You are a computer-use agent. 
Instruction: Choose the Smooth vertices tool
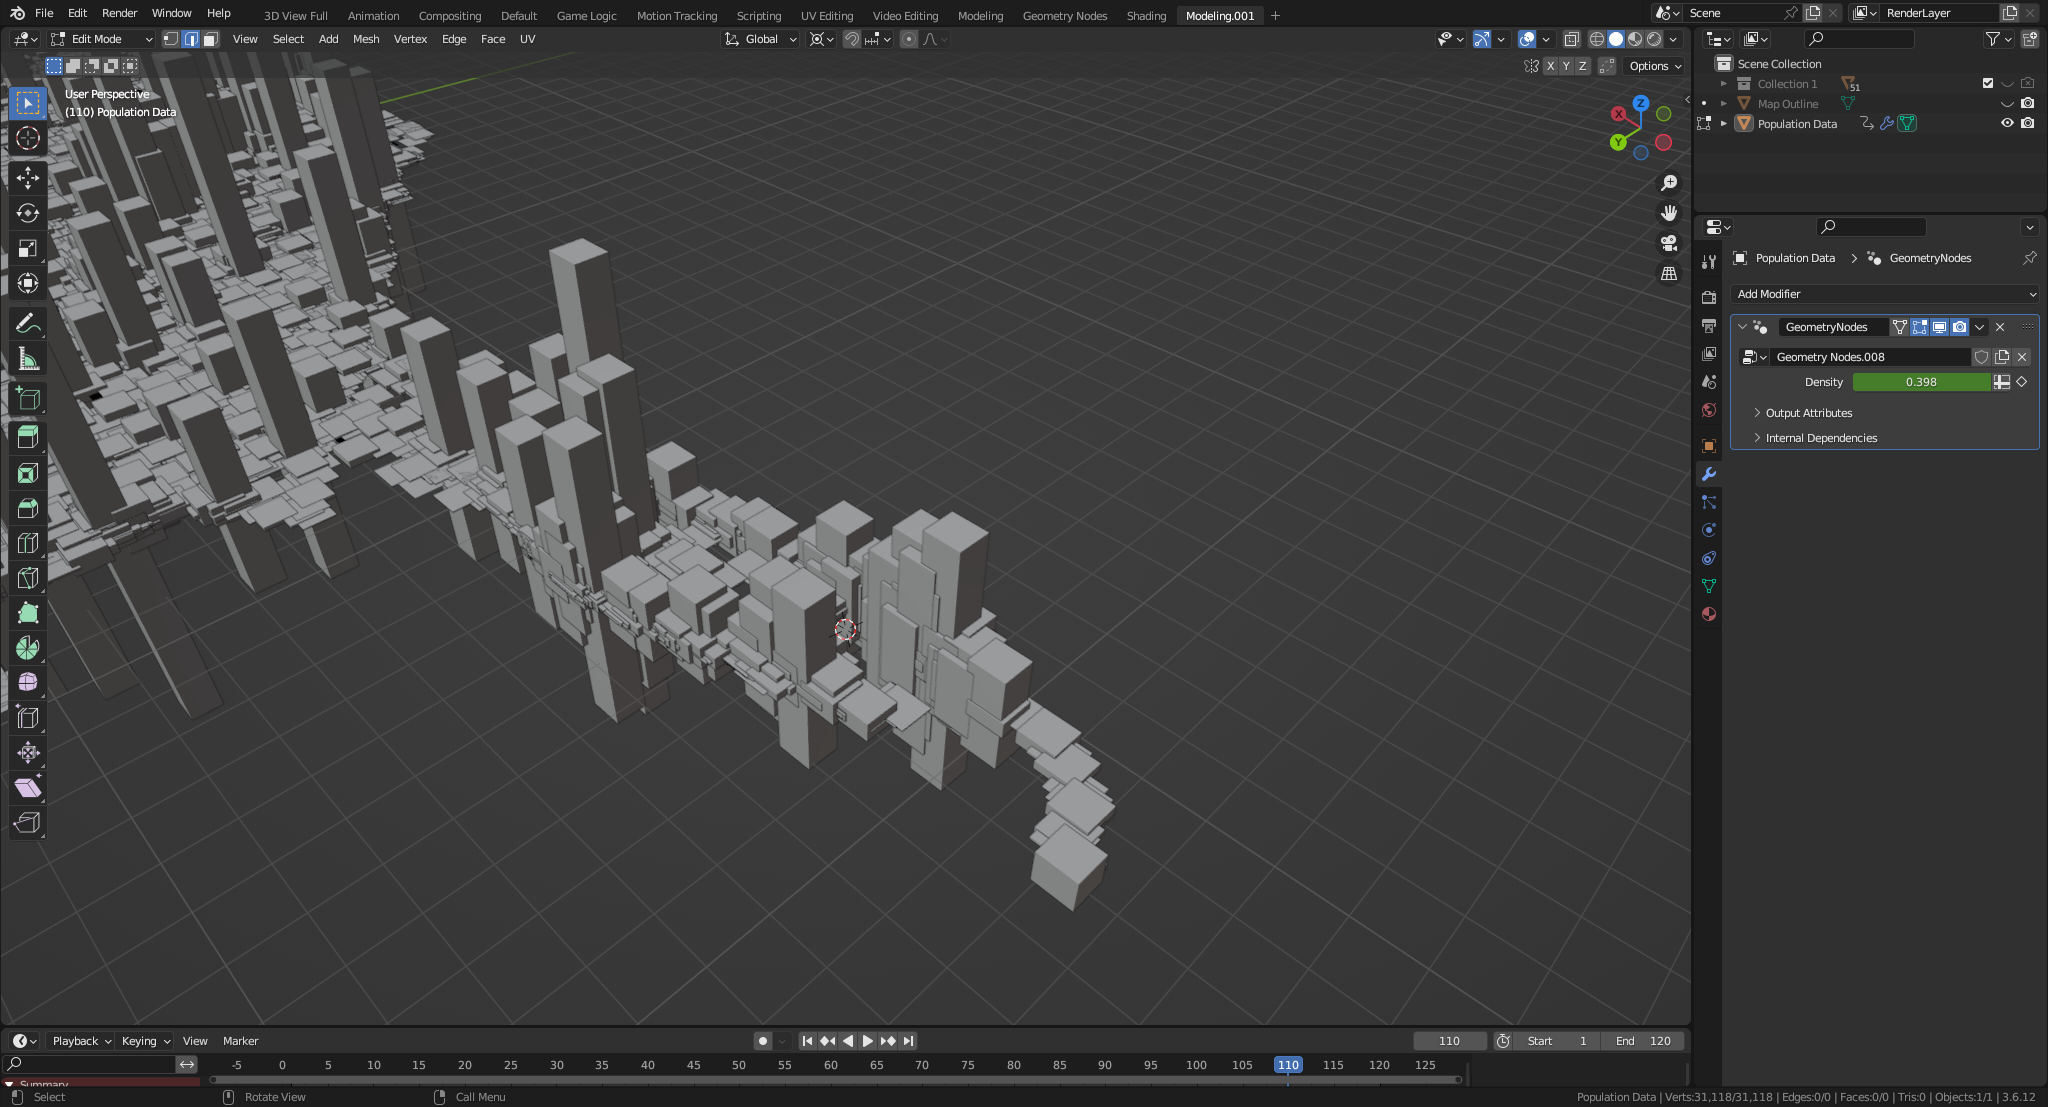click(x=28, y=682)
